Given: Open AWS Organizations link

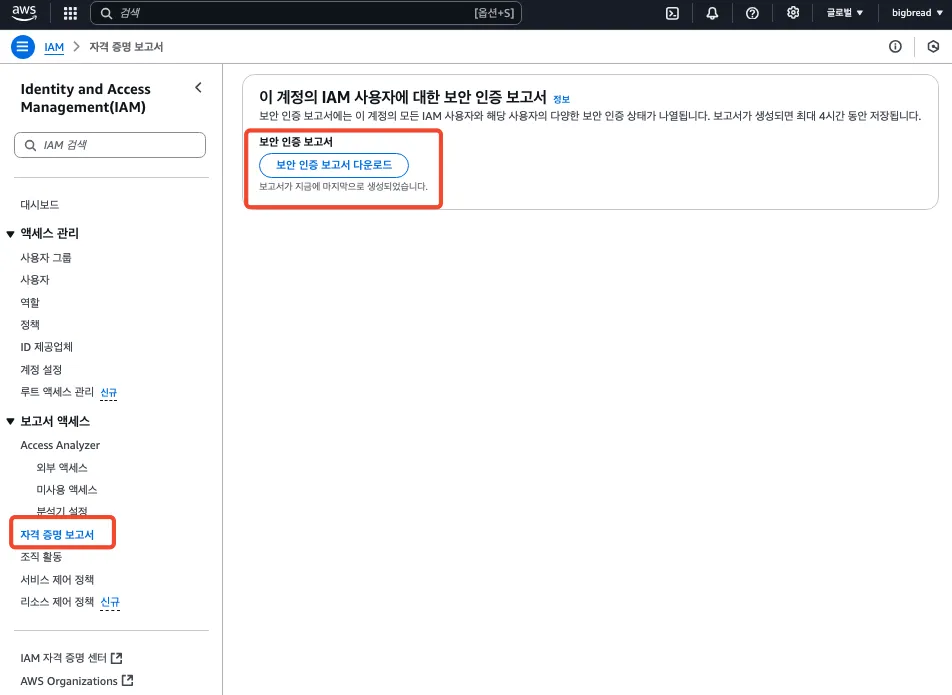Looking at the screenshot, I should (69, 681).
